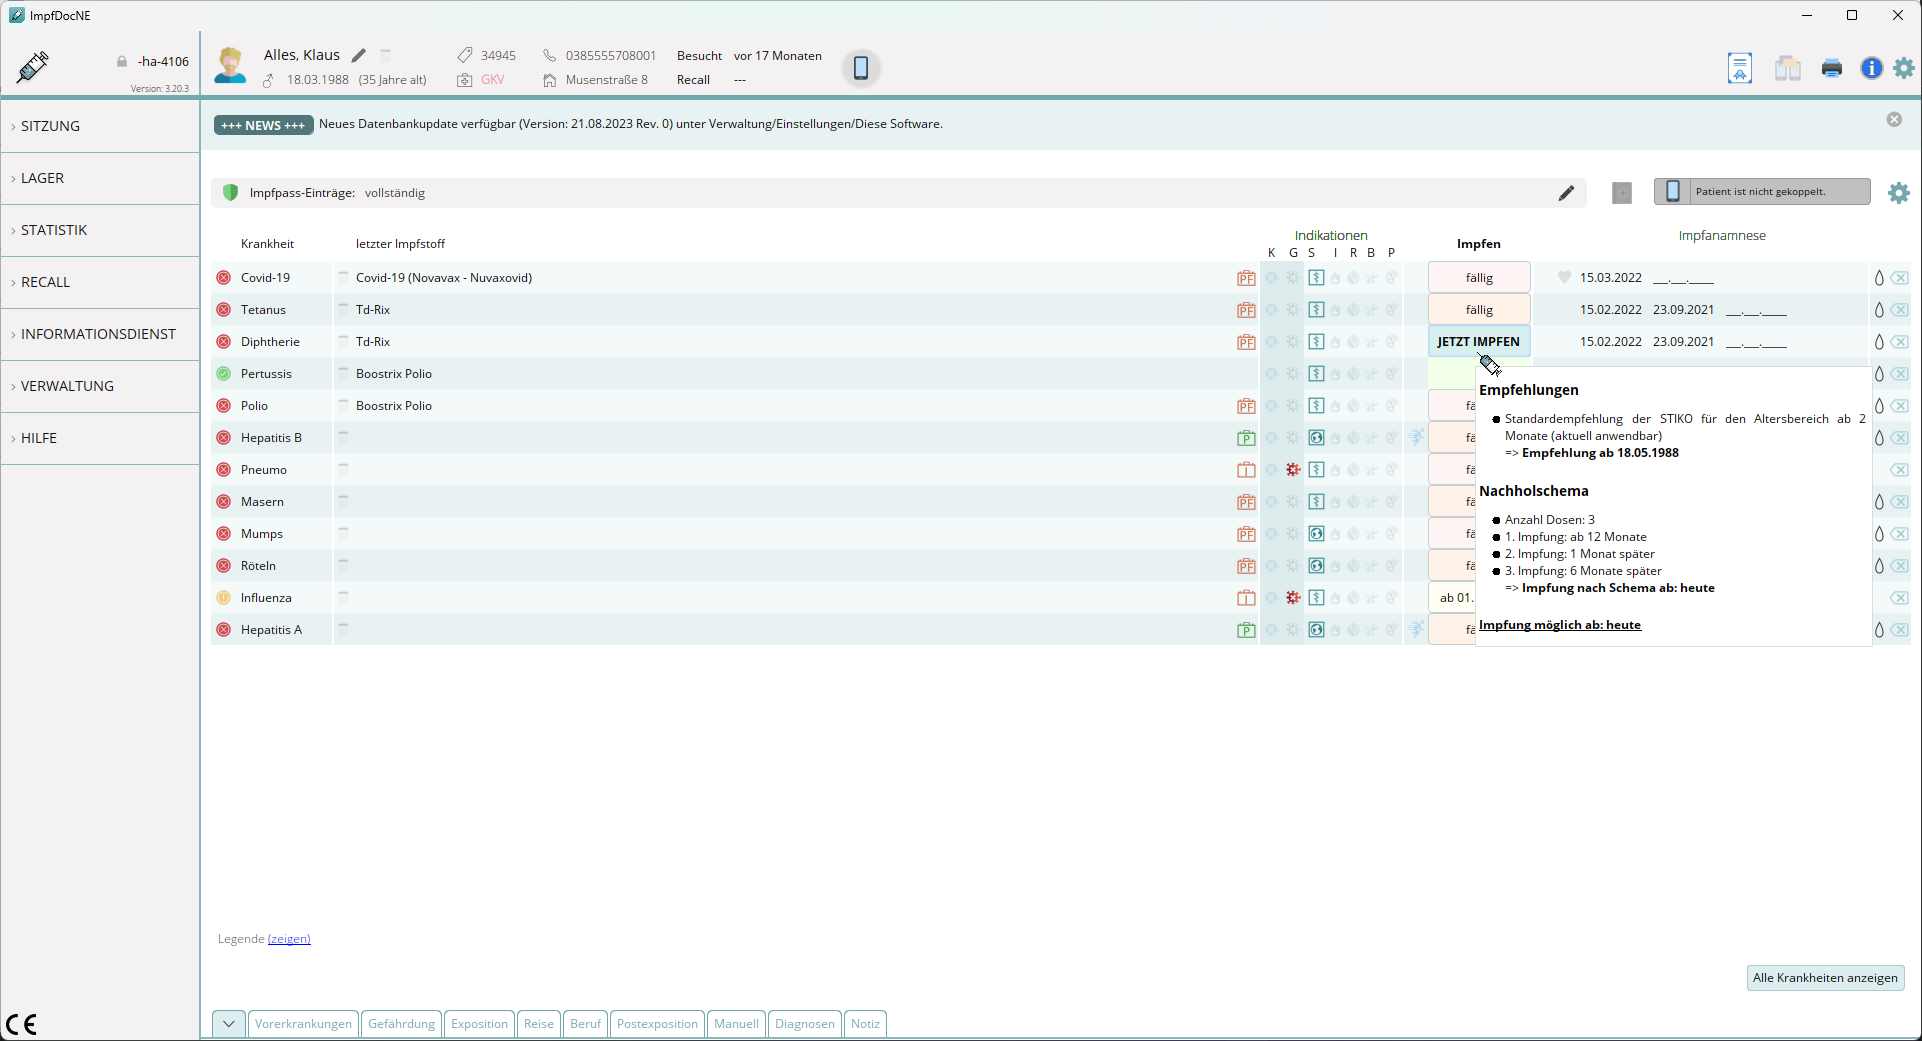The image size is (1922, 1041).
Task: Click the drop icon in Covid-19 row
Action: [x=1879, y=278]
